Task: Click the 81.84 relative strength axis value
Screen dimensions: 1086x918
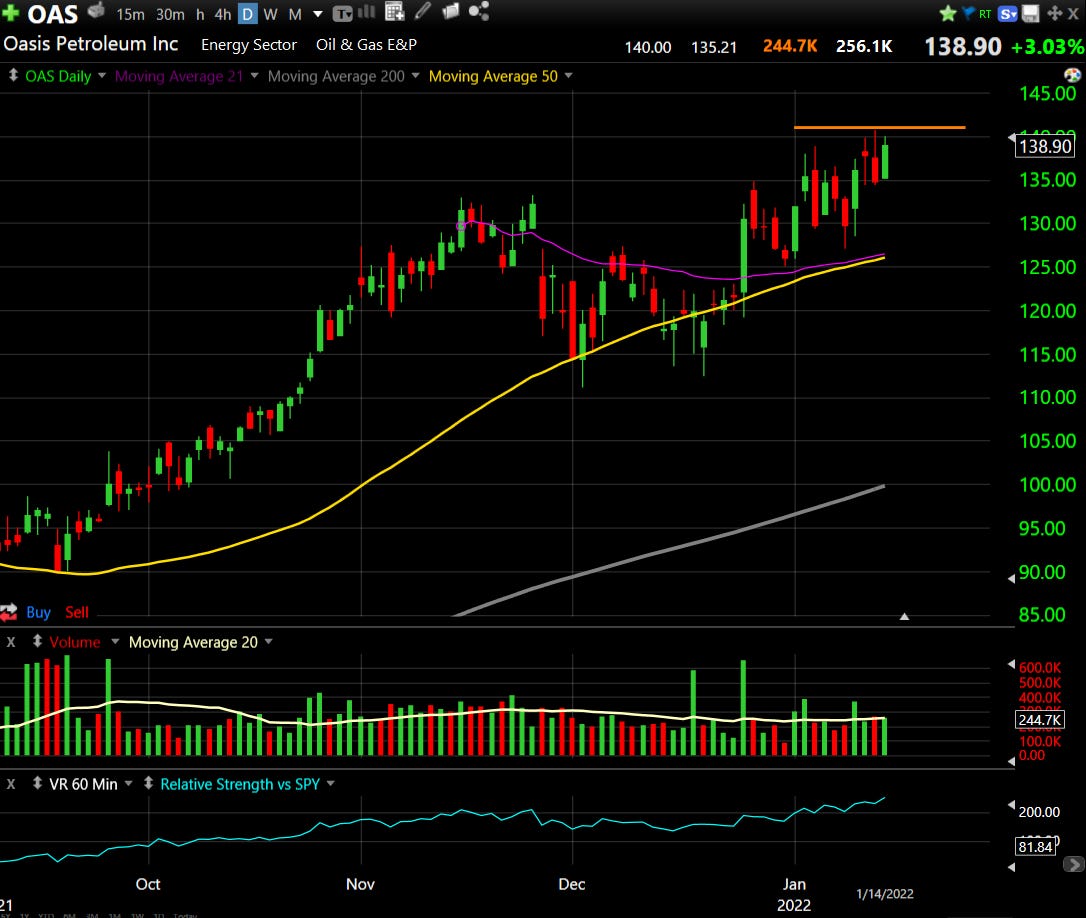Action: pyautogui.click(x=1035, y=847)
